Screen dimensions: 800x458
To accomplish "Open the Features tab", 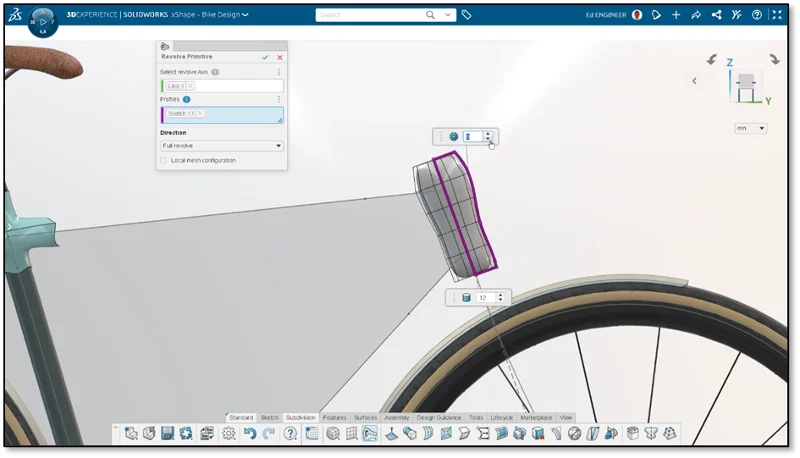I will click(x=334, y=417).
